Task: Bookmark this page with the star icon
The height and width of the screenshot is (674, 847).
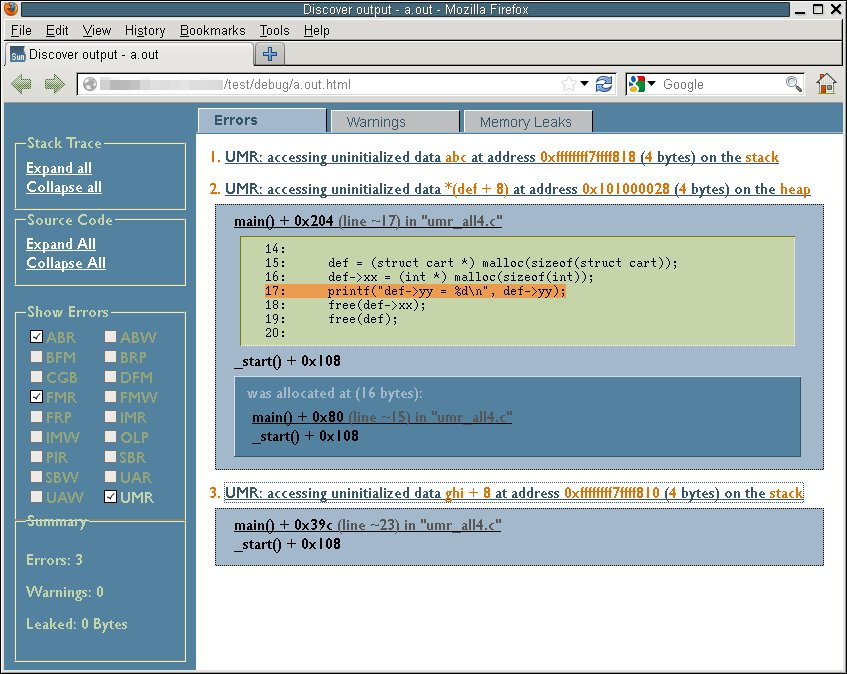Action: 569,84
